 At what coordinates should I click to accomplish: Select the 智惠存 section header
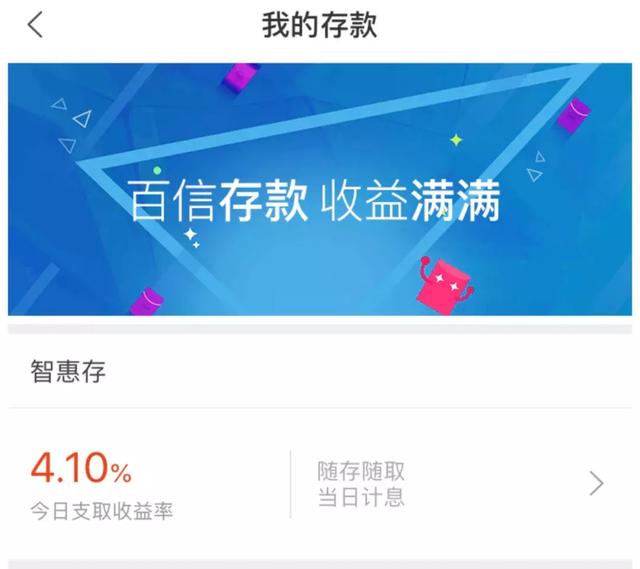click(x=68, y=371)
